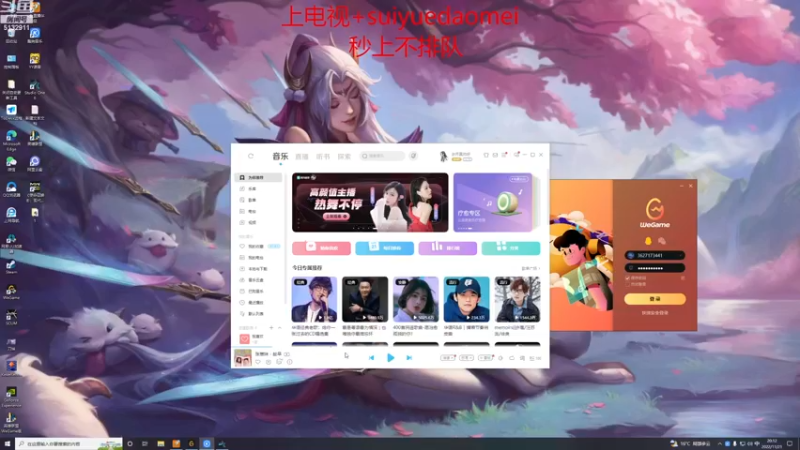The height and width of the screenshot is (450, 800).
Task: Open the now-playing album cover in player bar
Action: point(242,358)
